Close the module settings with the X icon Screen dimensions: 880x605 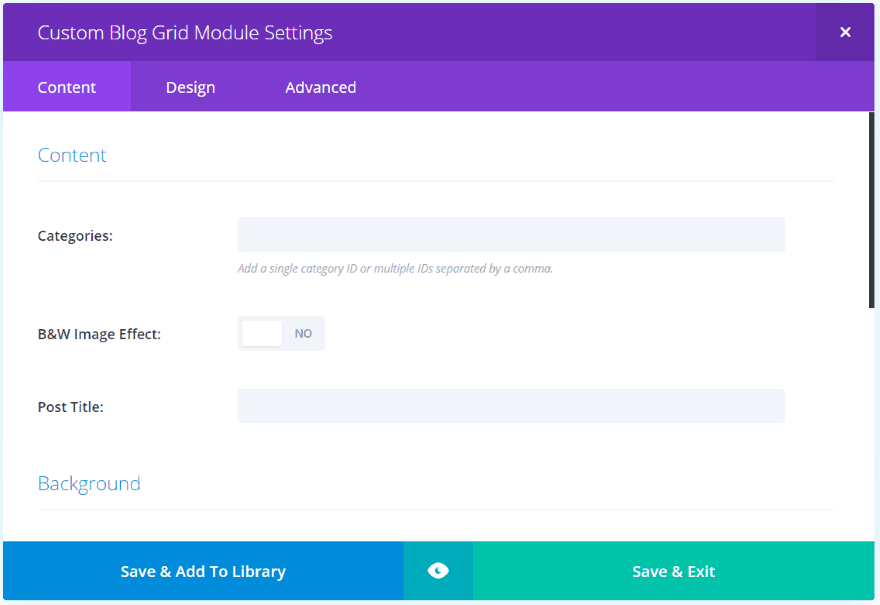pyautogui.click(x=845, y=33)
